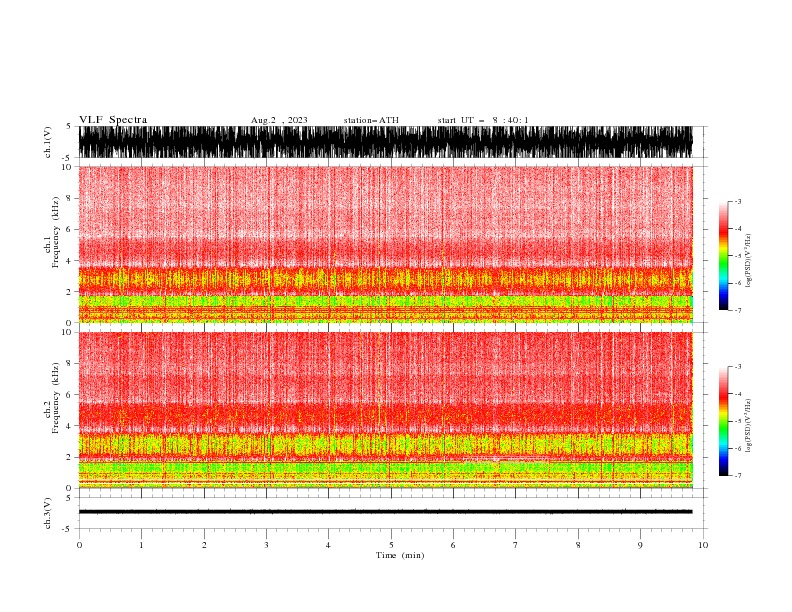
Task: Click the time axis tick label 9
Action: coord(640,545)
